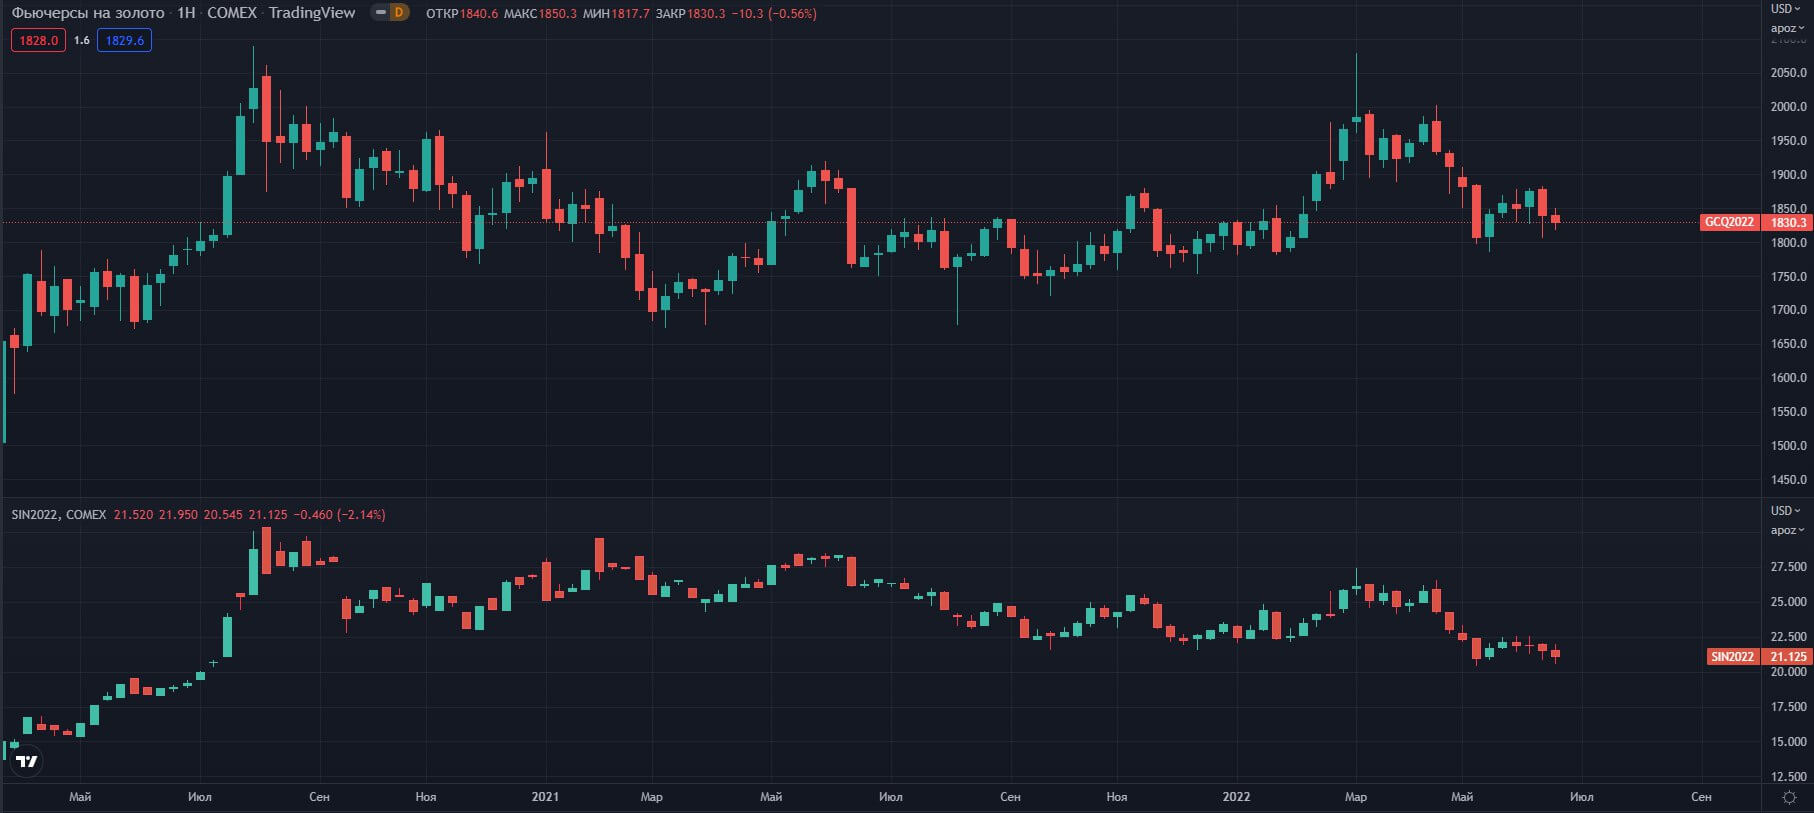The image size is (1814, 813).
Task: Click the COMEX exchange label in main title
Action: coord(232,13)
